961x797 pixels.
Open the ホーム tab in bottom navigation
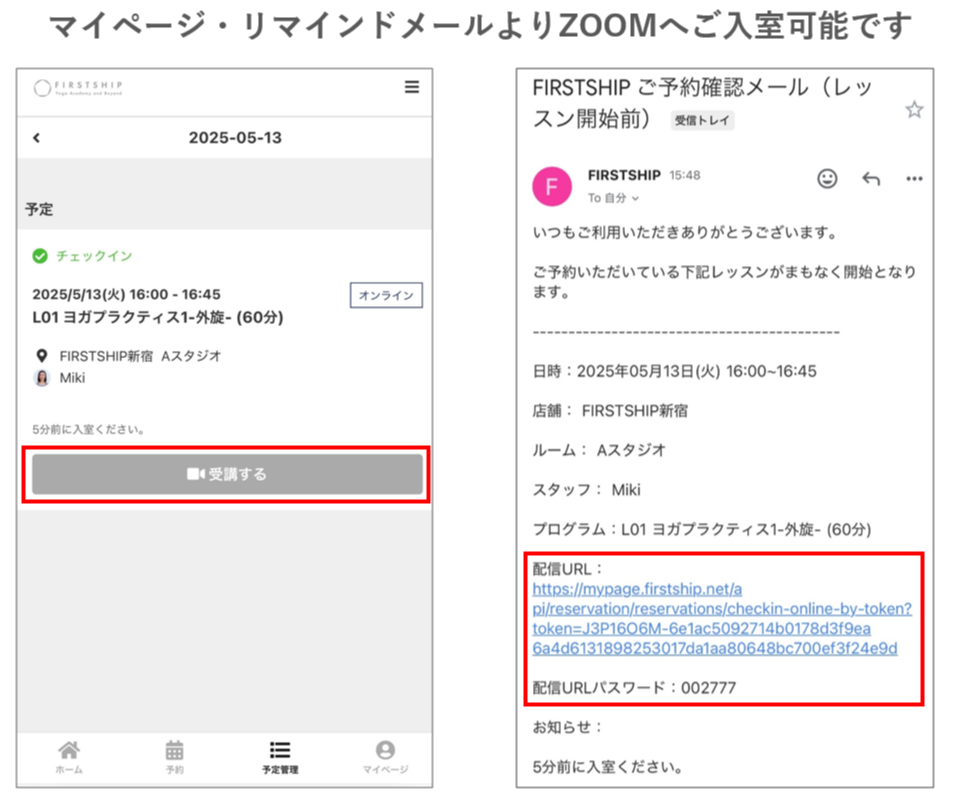(x=69, y=757)
